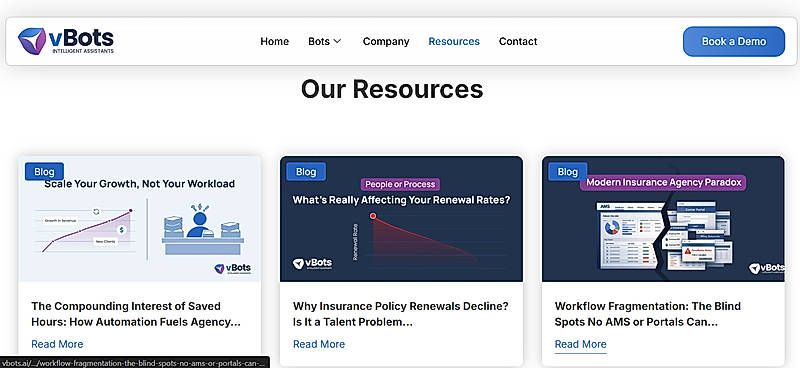Screen dimensions: 800x368
Task: Go to the Home menu item
Action: point(274,41)
